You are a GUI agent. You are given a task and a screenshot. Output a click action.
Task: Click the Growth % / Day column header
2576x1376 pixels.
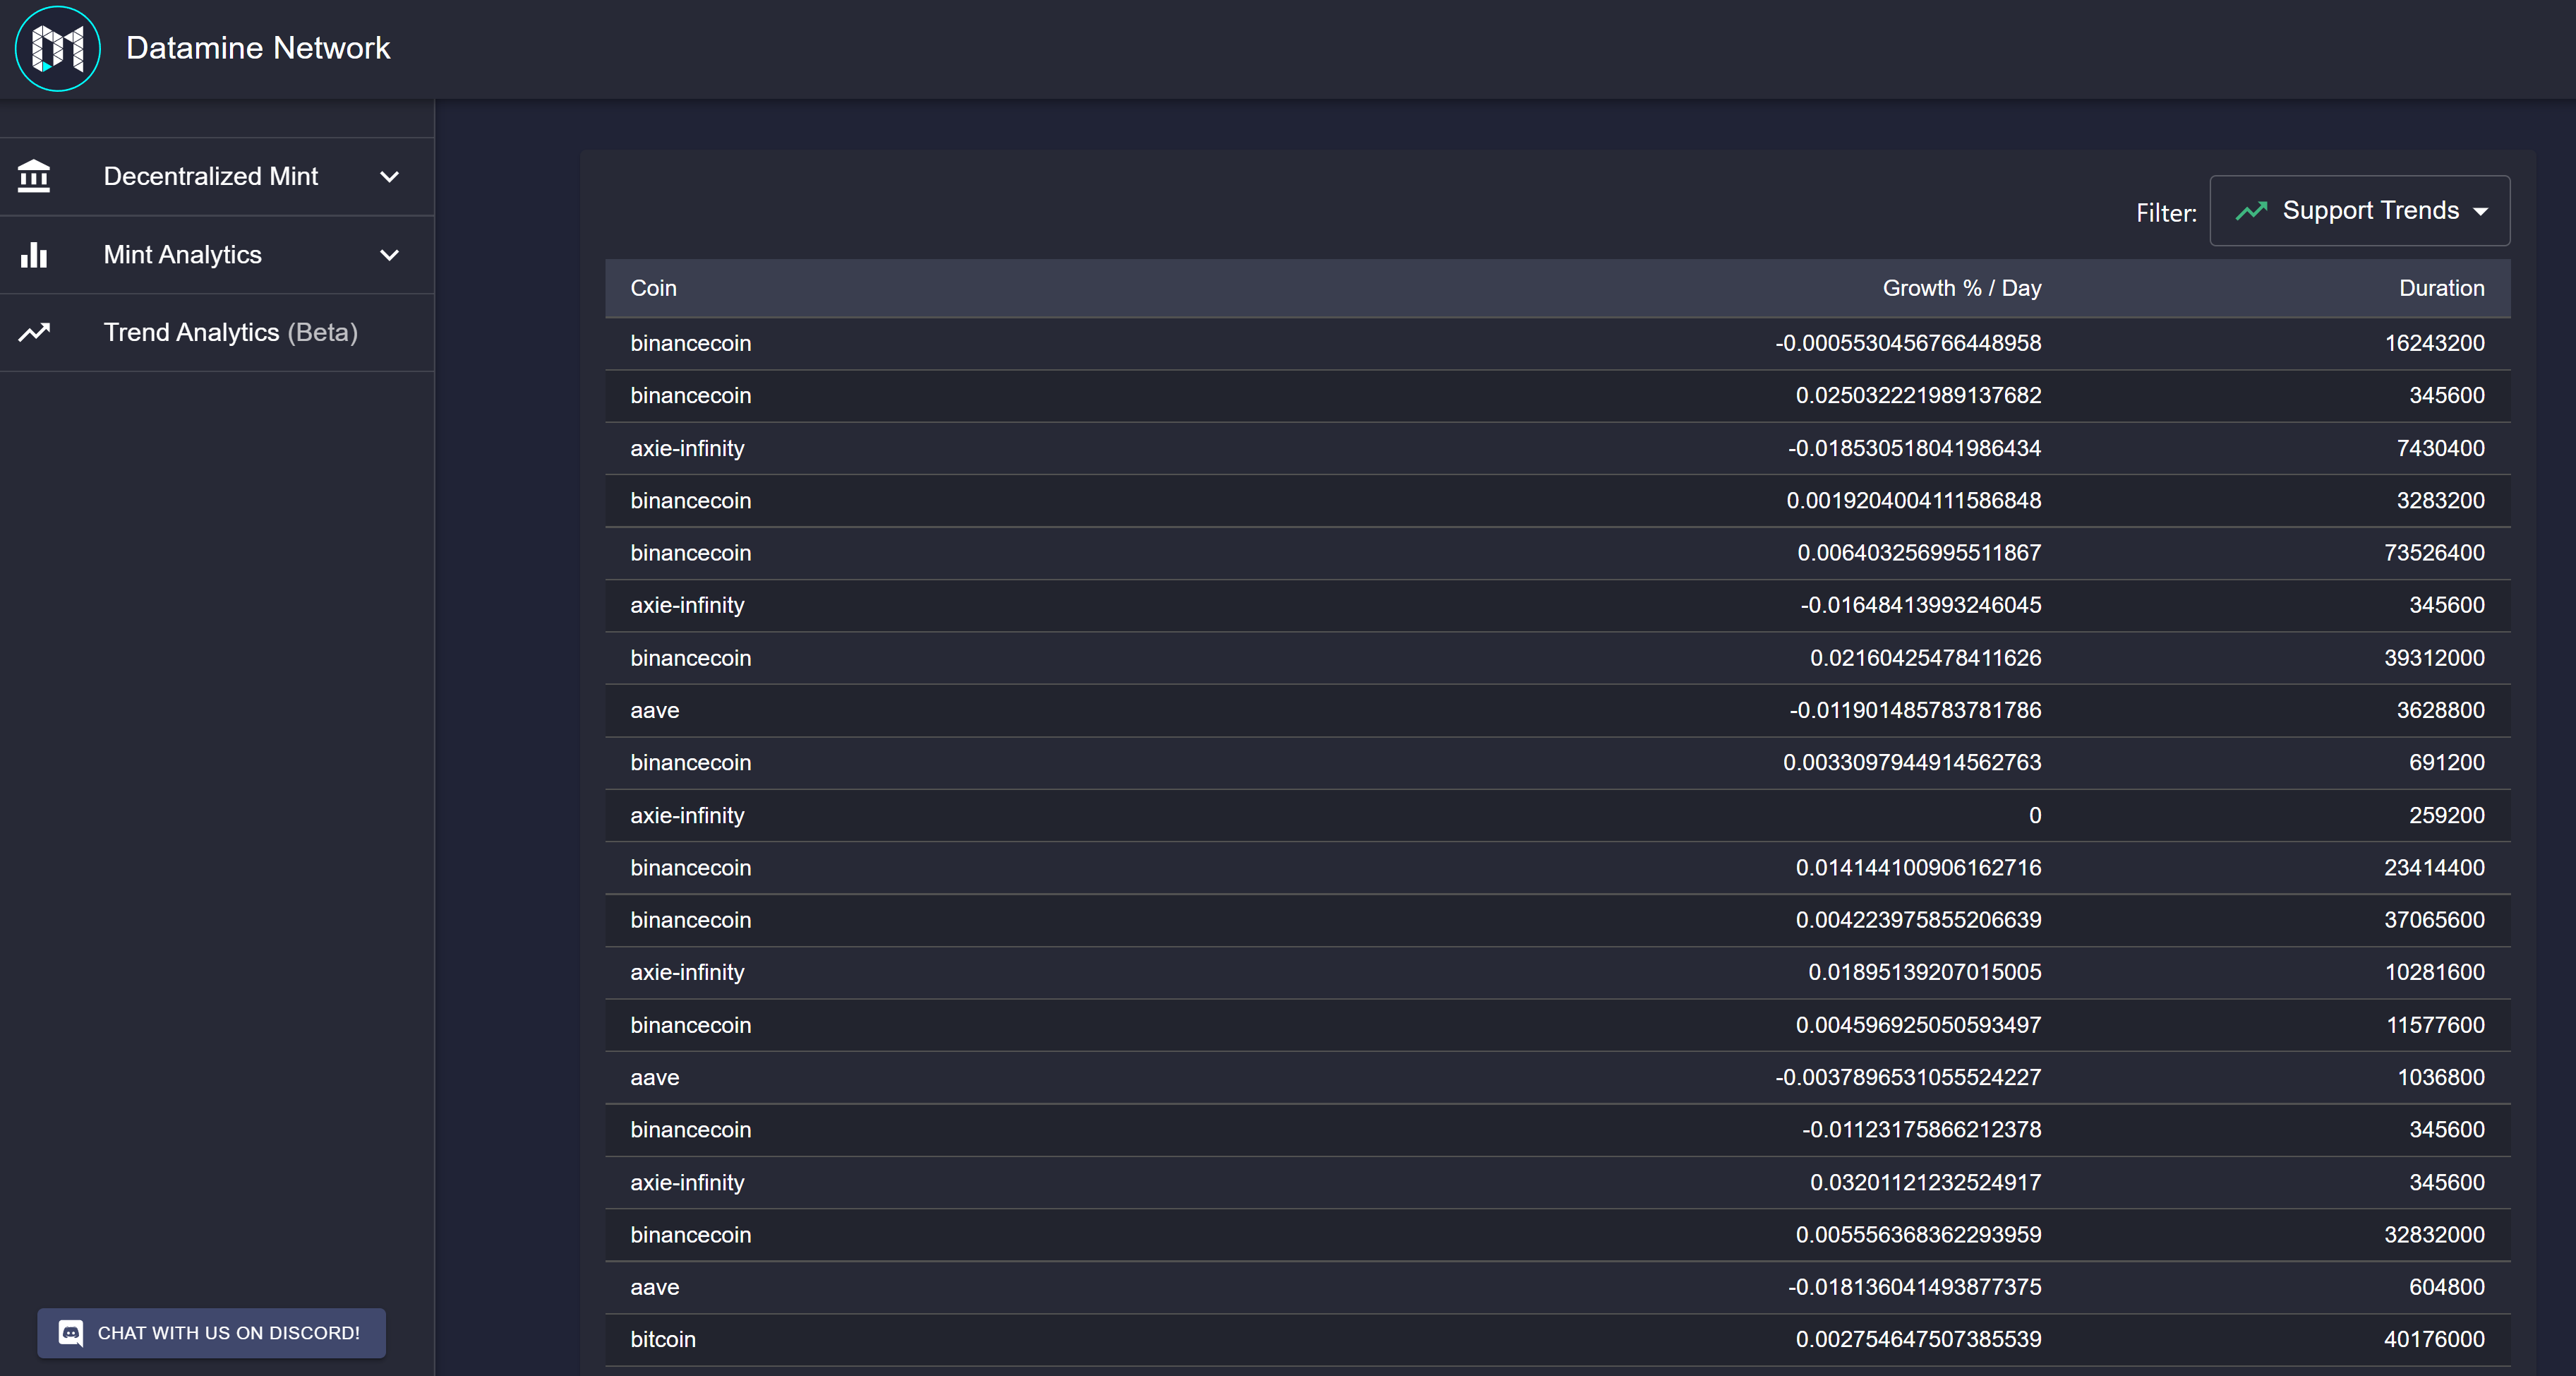click(x=1962, y=288)
